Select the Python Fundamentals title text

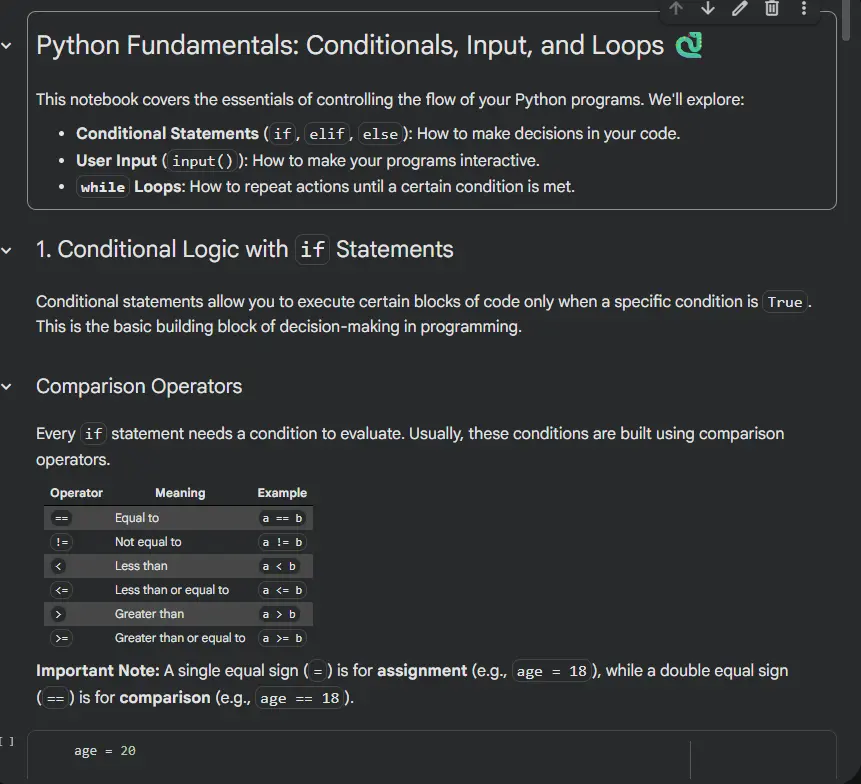coord(348,45)
